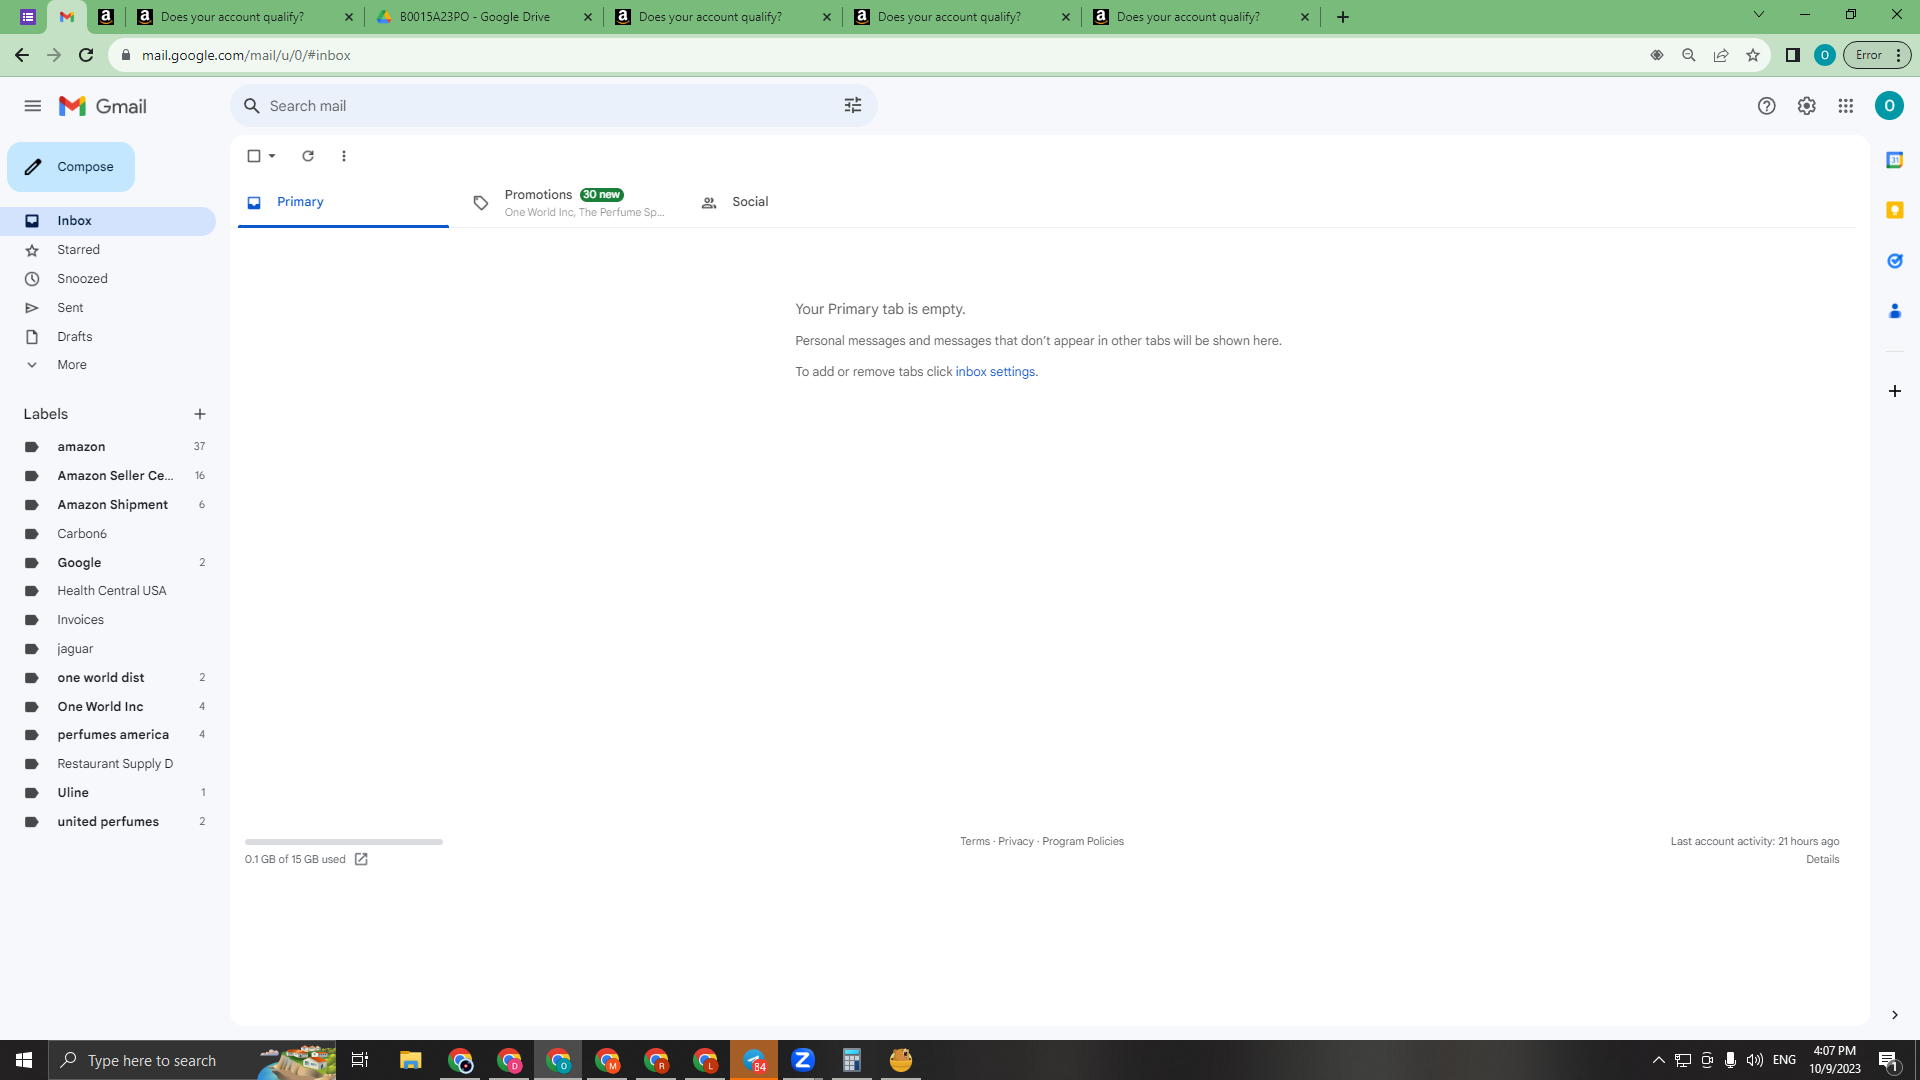Show search options filter icon
Viewport: 1920px width, 1080px height.
click(853, 106)
